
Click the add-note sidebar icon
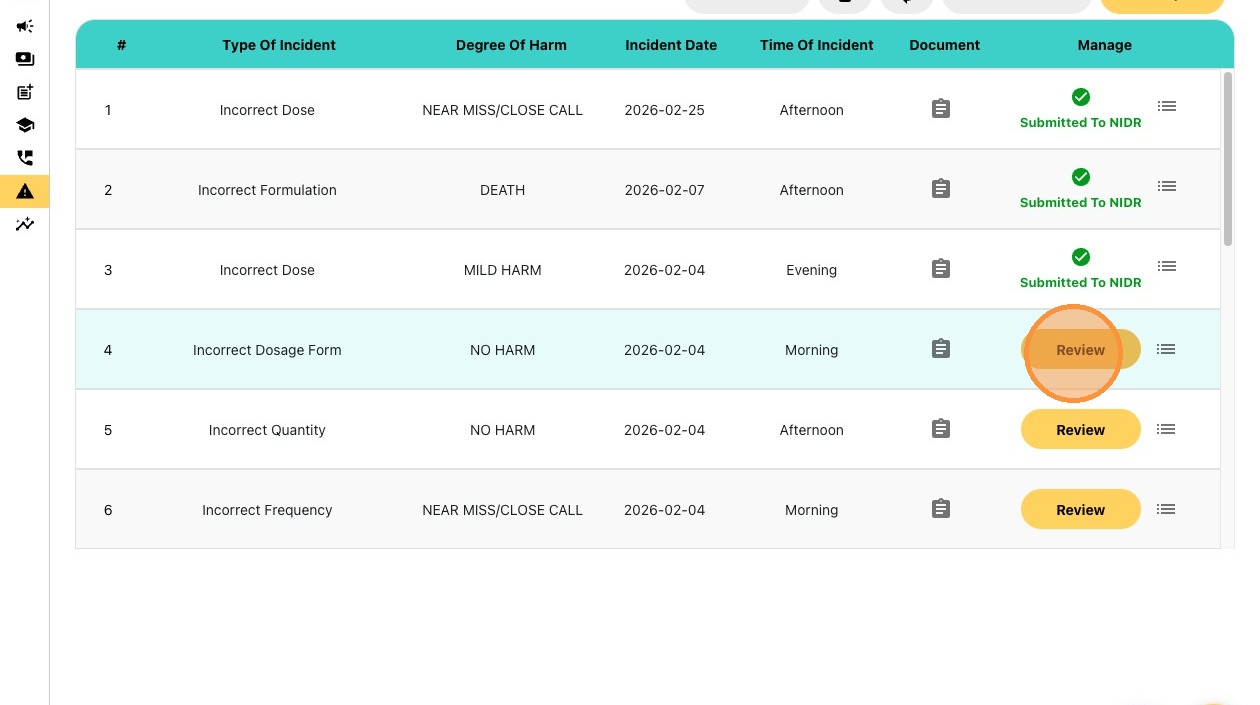[x=25, y=93]
